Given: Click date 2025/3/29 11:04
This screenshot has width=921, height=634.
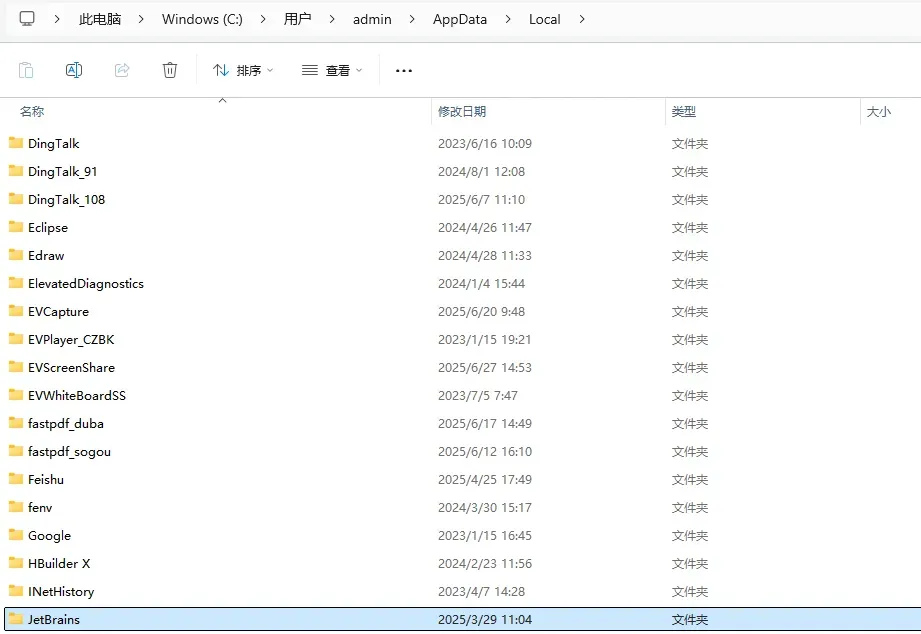Looking at the screenshot, I should 485,620.
